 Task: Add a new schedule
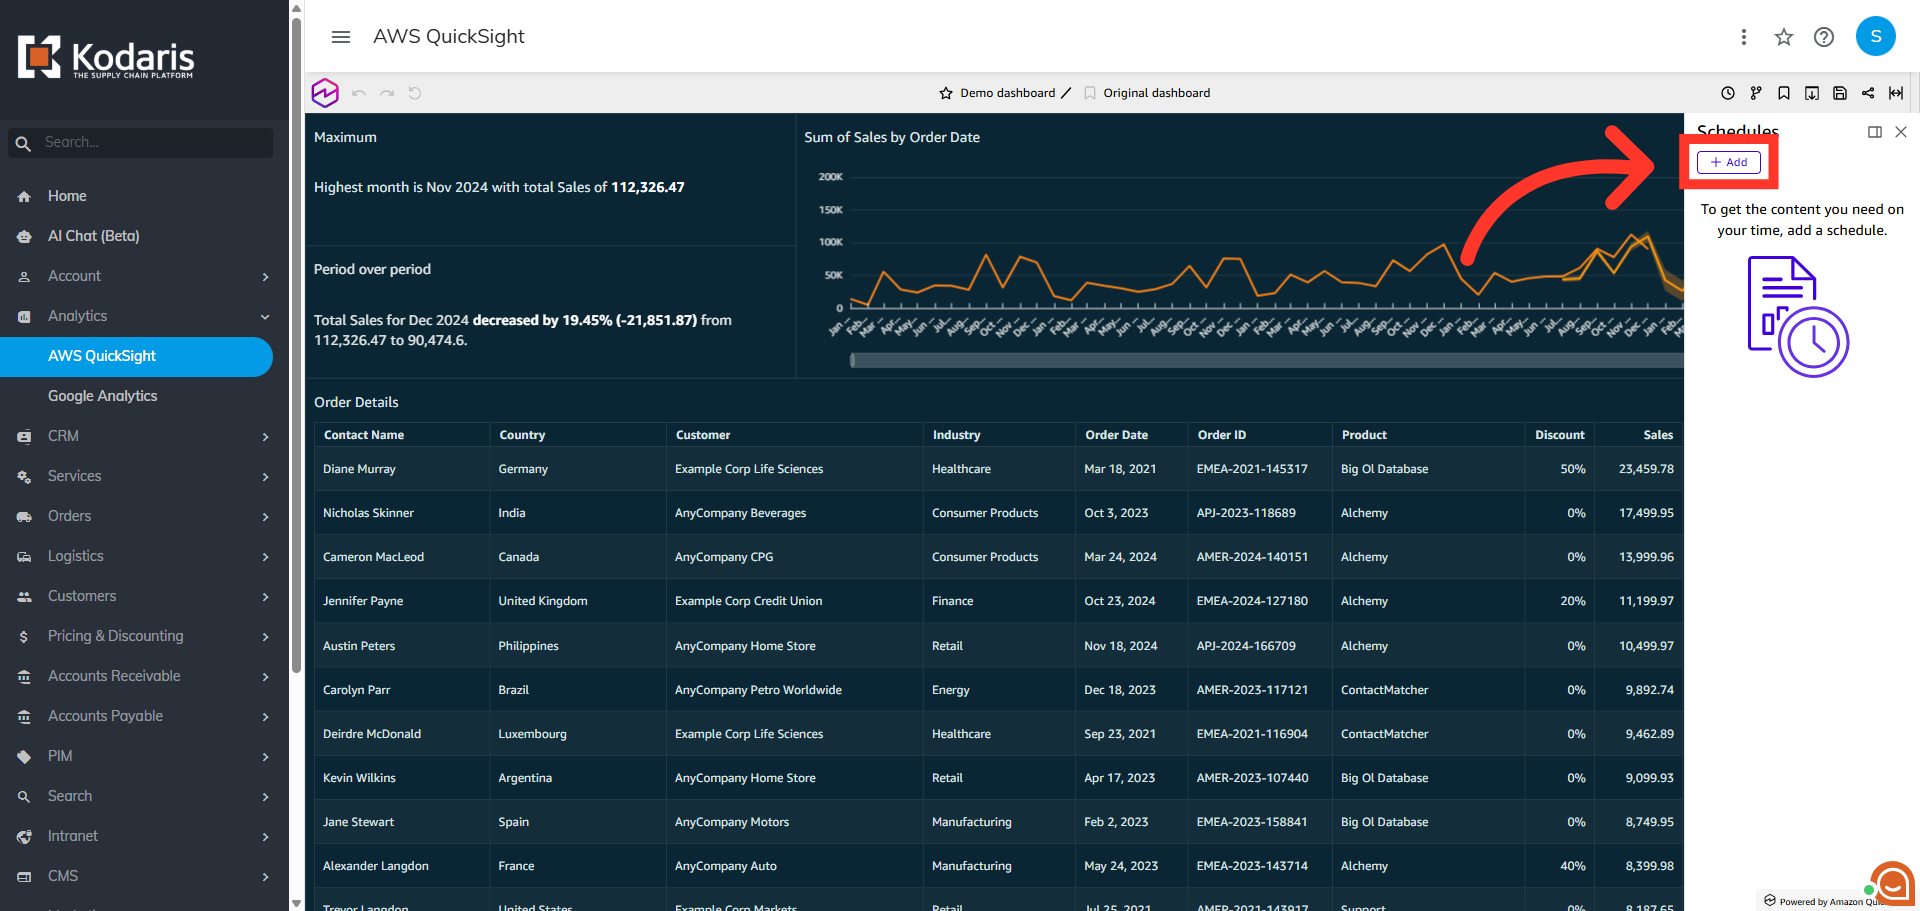point(1729,162)
